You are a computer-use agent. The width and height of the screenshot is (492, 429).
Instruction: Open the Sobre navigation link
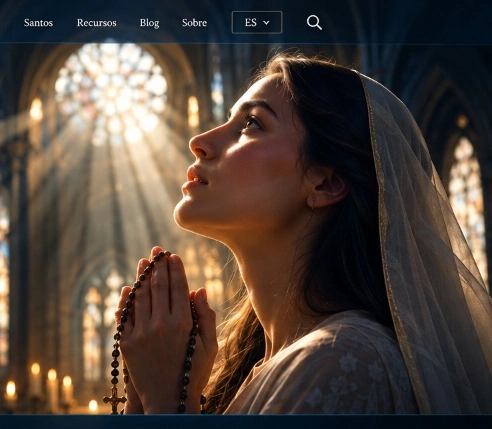pos(194,23)
